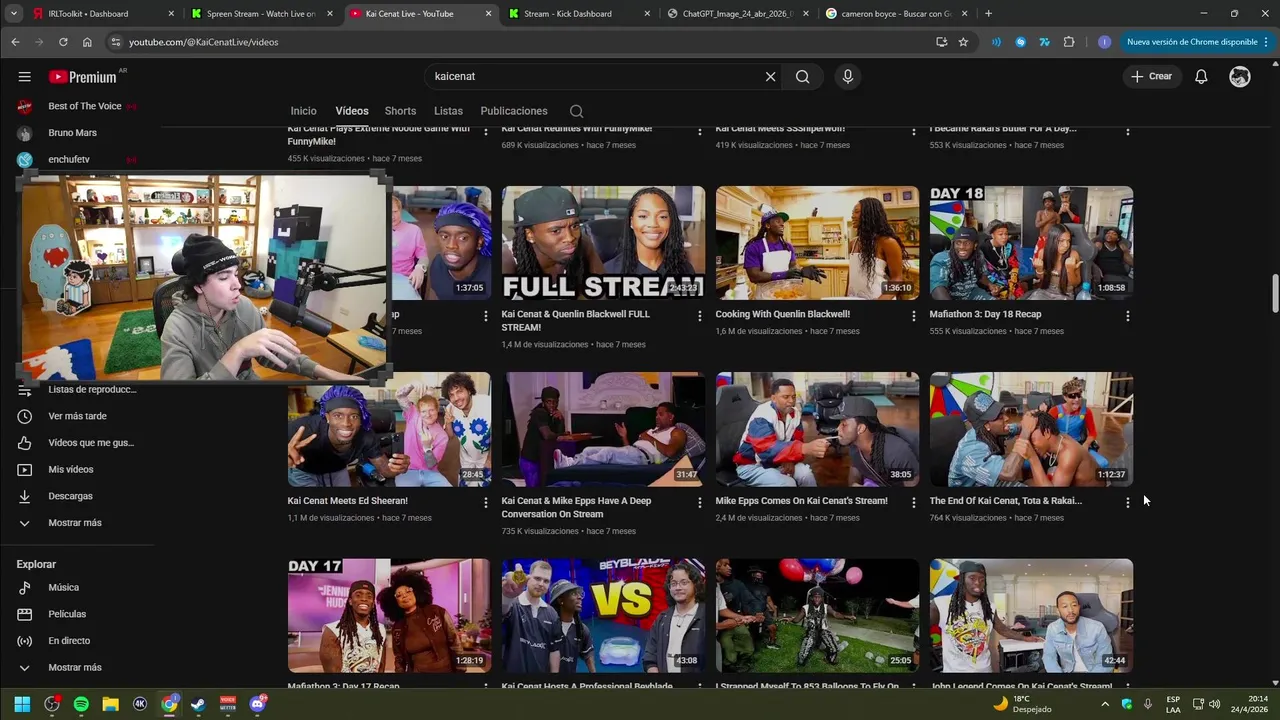The height and width of the screenshot is (720, 1280).
Task: Open the Windows Start menu
Action: click(22, 704)
